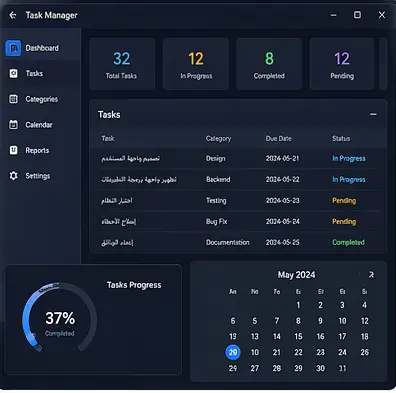Screen dimensions: 396x393
Task: Pick day 22 in the calendar
Action: coord(298,352)
